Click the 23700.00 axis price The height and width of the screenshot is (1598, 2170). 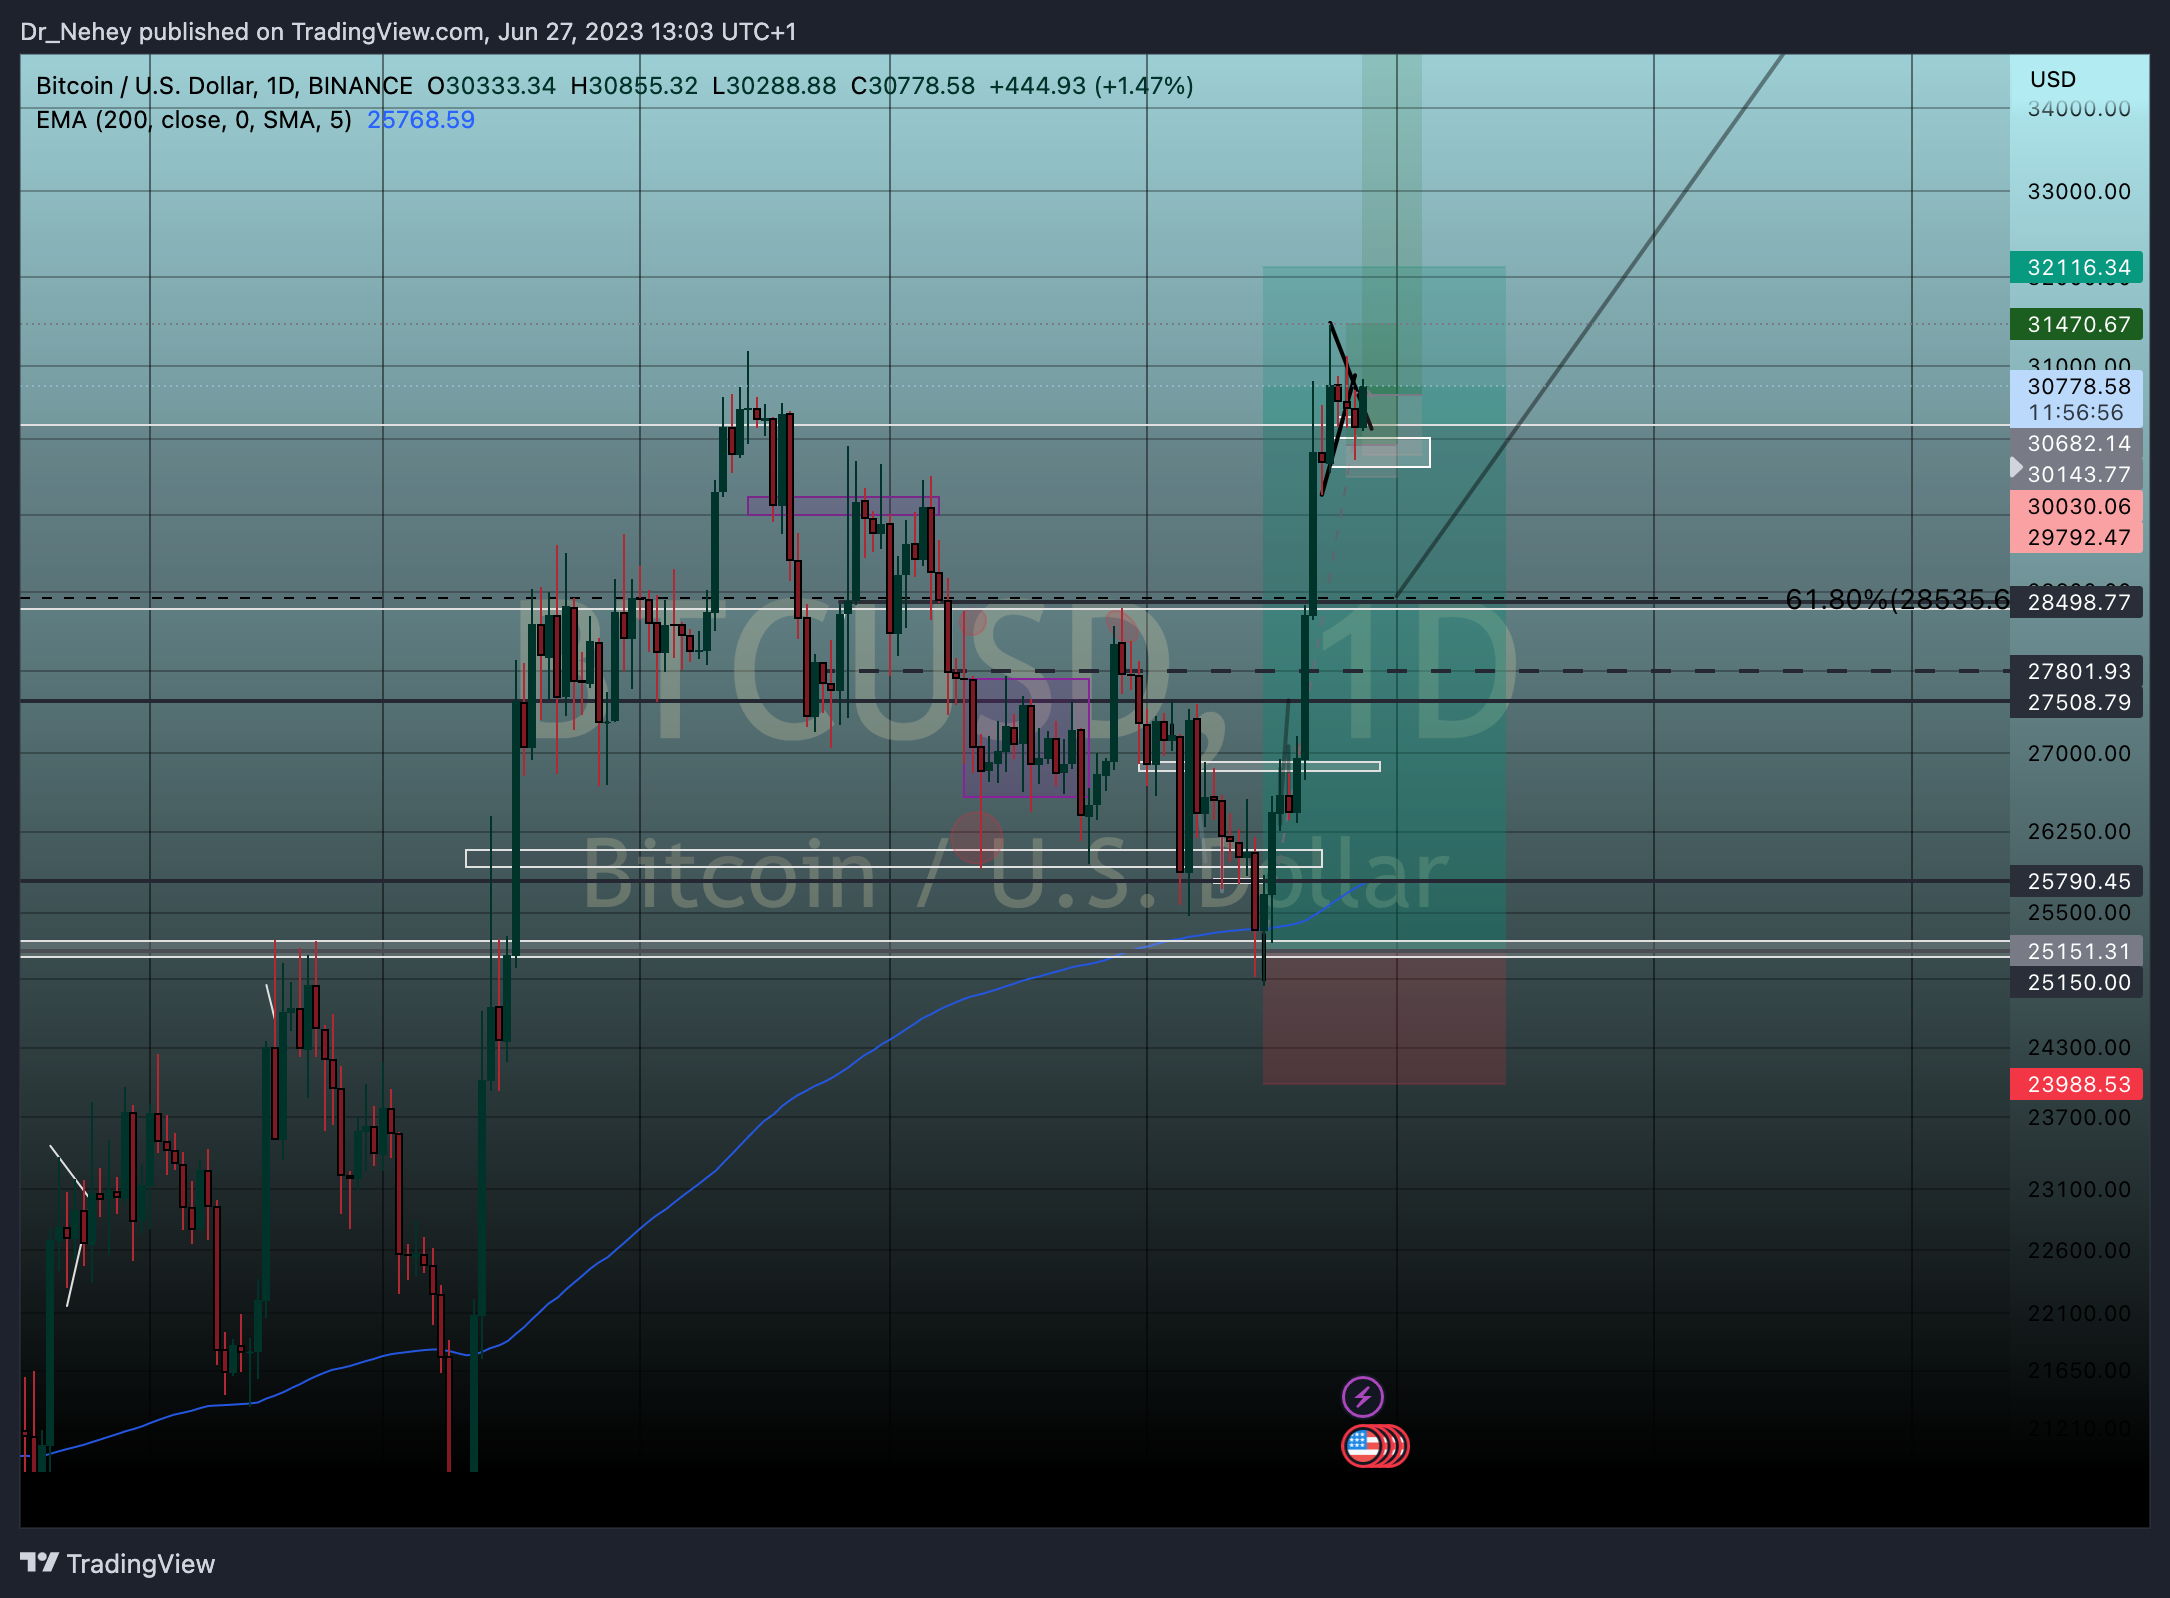coord(2078,1117)
